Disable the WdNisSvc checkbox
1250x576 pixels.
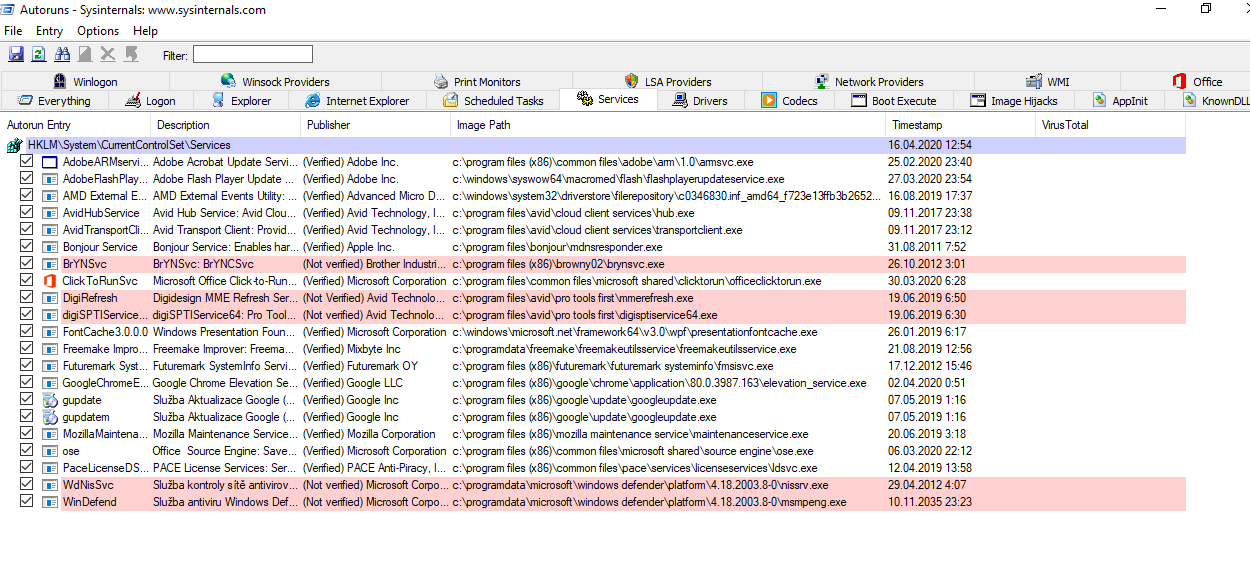click(x=27, y=485)
